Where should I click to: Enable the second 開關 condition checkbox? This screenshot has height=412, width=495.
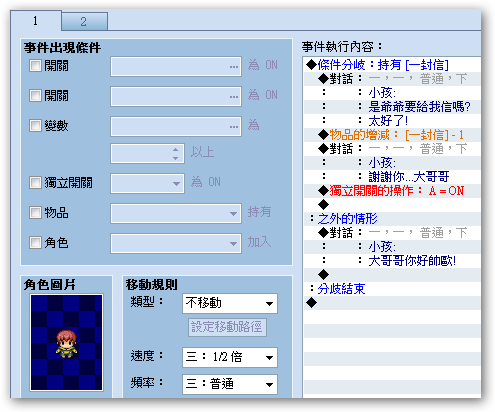pos(35,96)
